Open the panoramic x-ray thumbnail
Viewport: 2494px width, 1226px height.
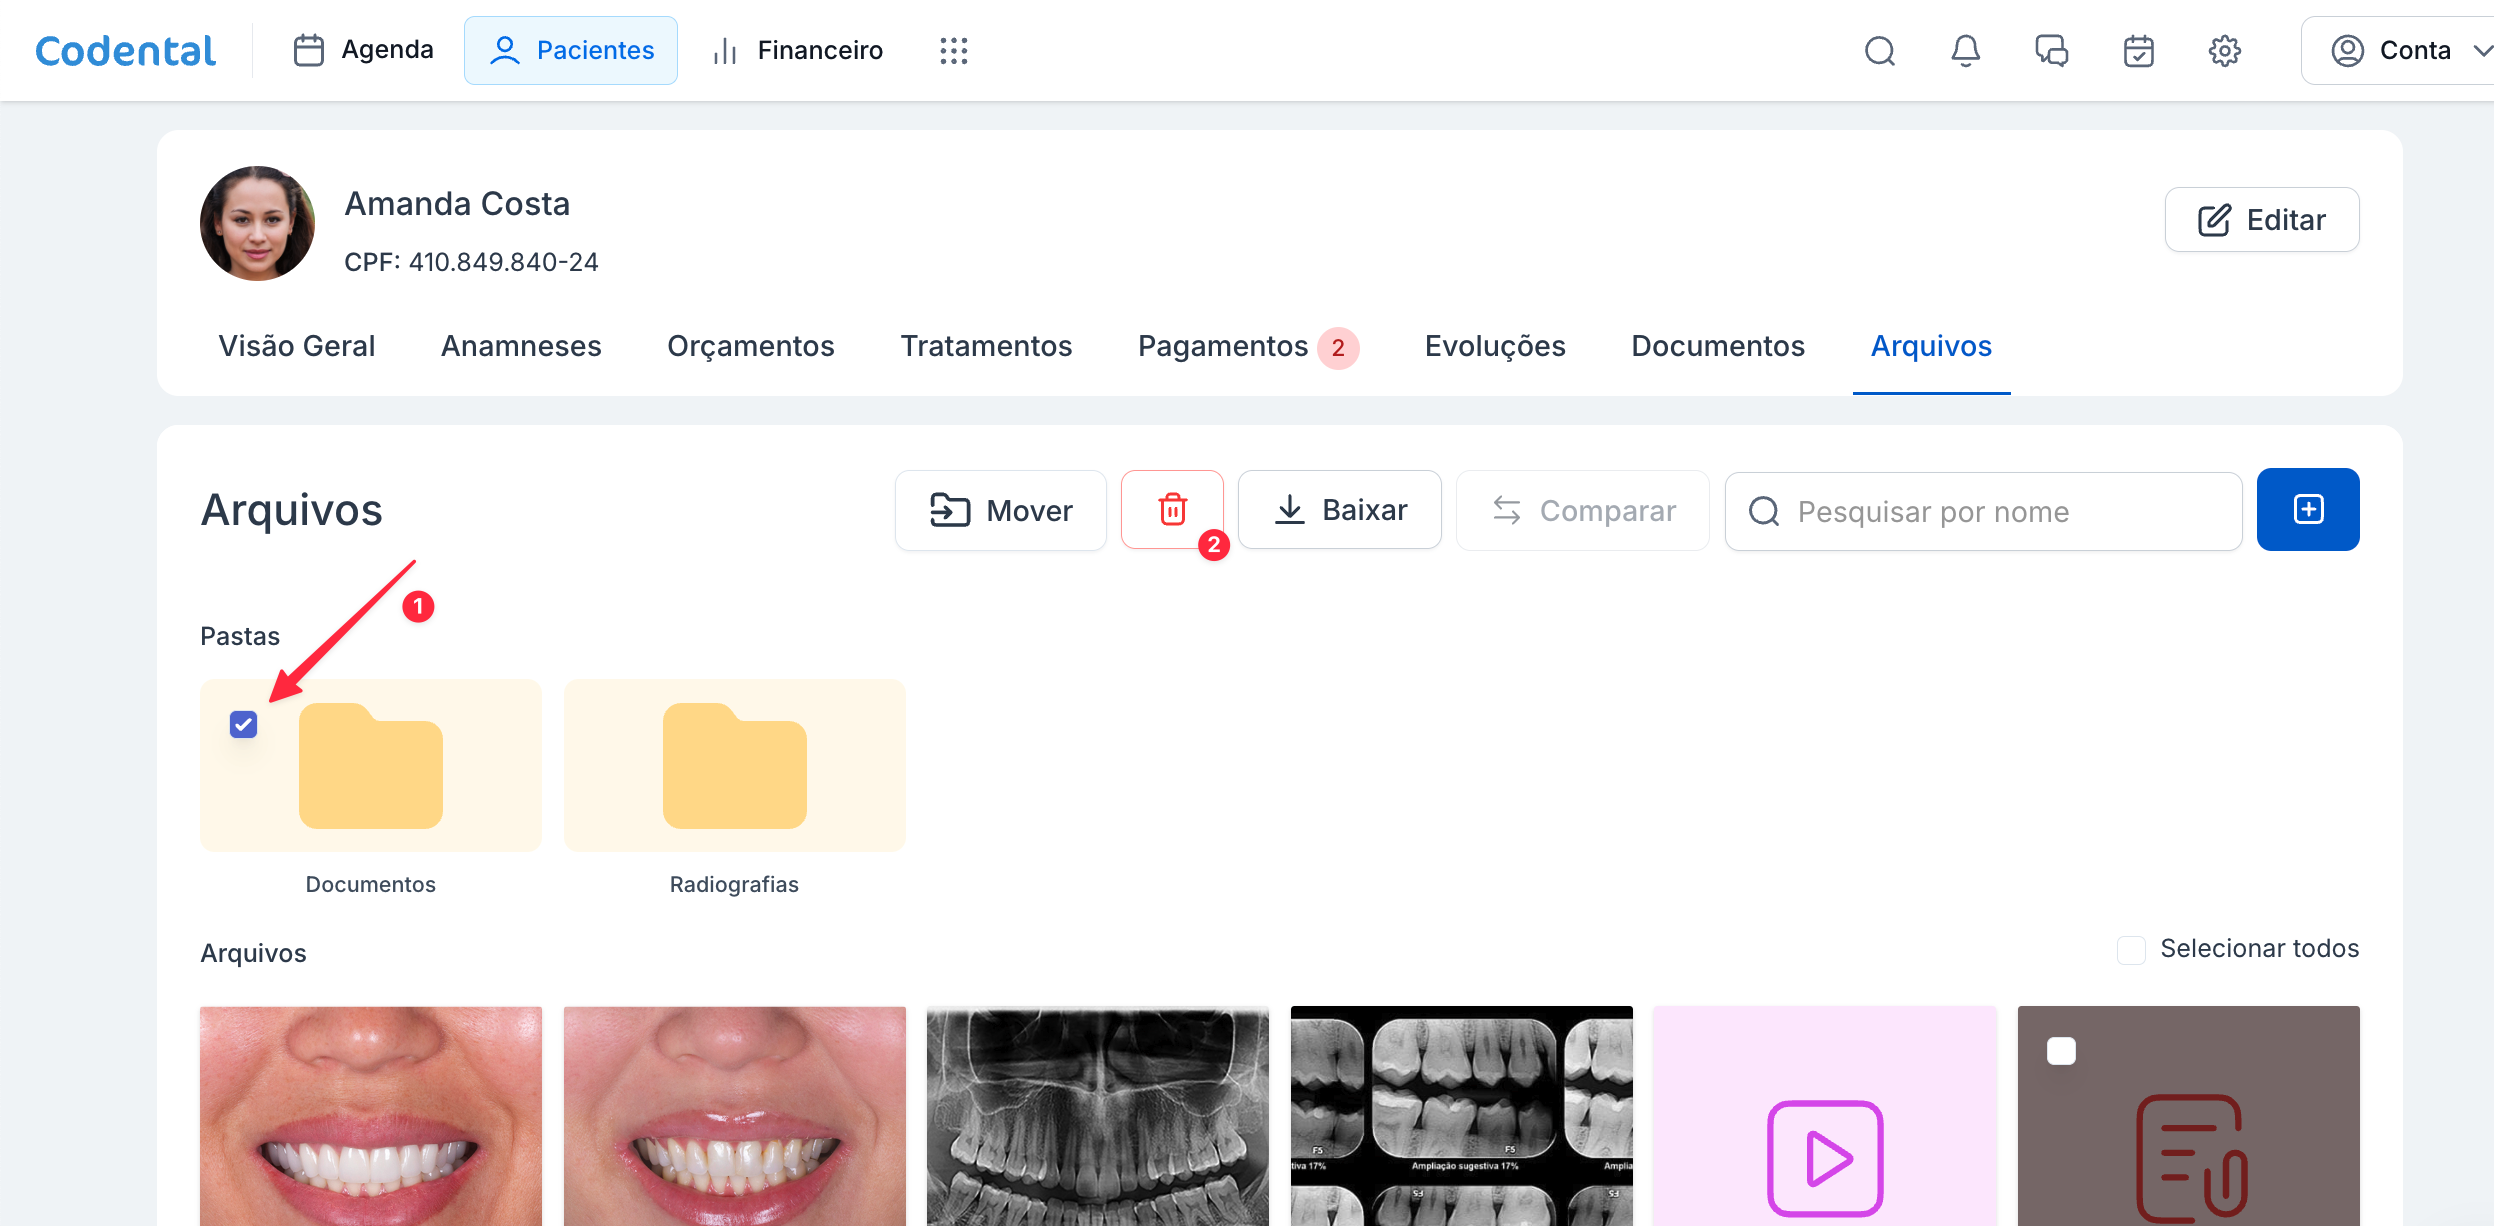click(x=1097, y=1115)
